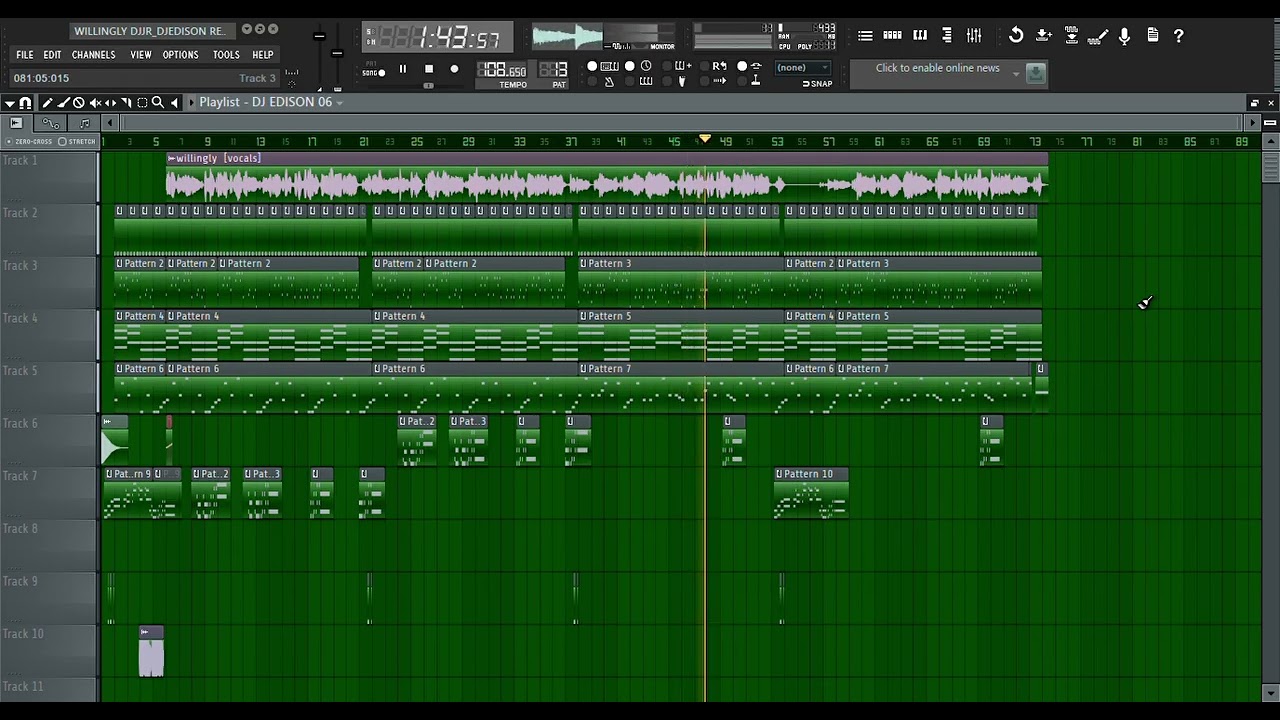Select the dotted-square Select tool
This screenshot has height=720, width=1280.
tap(142, 103)
